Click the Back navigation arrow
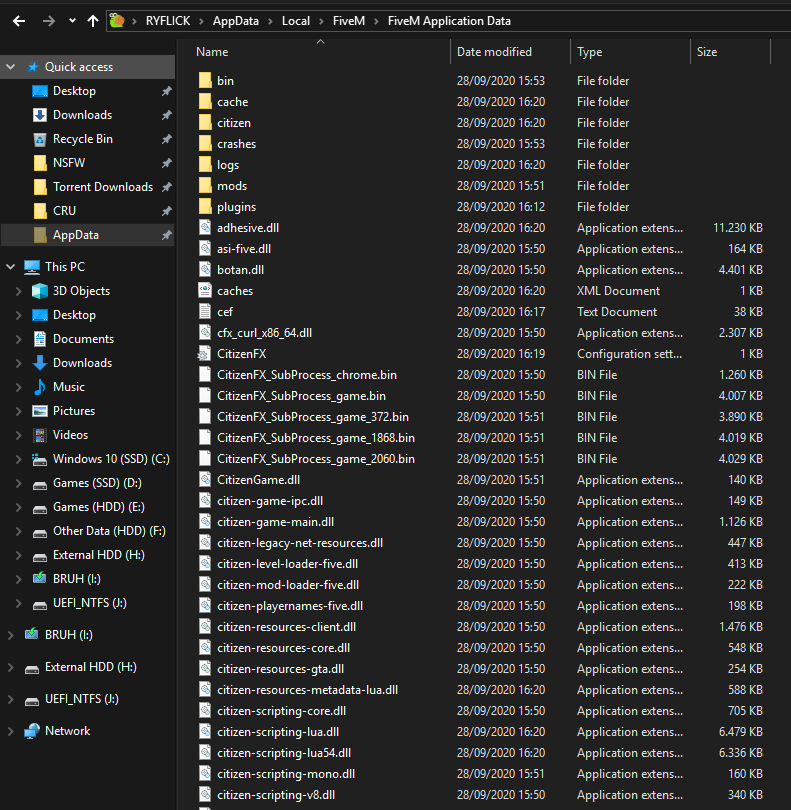This screenshot has height=810, width=791. tap(19, 20)
